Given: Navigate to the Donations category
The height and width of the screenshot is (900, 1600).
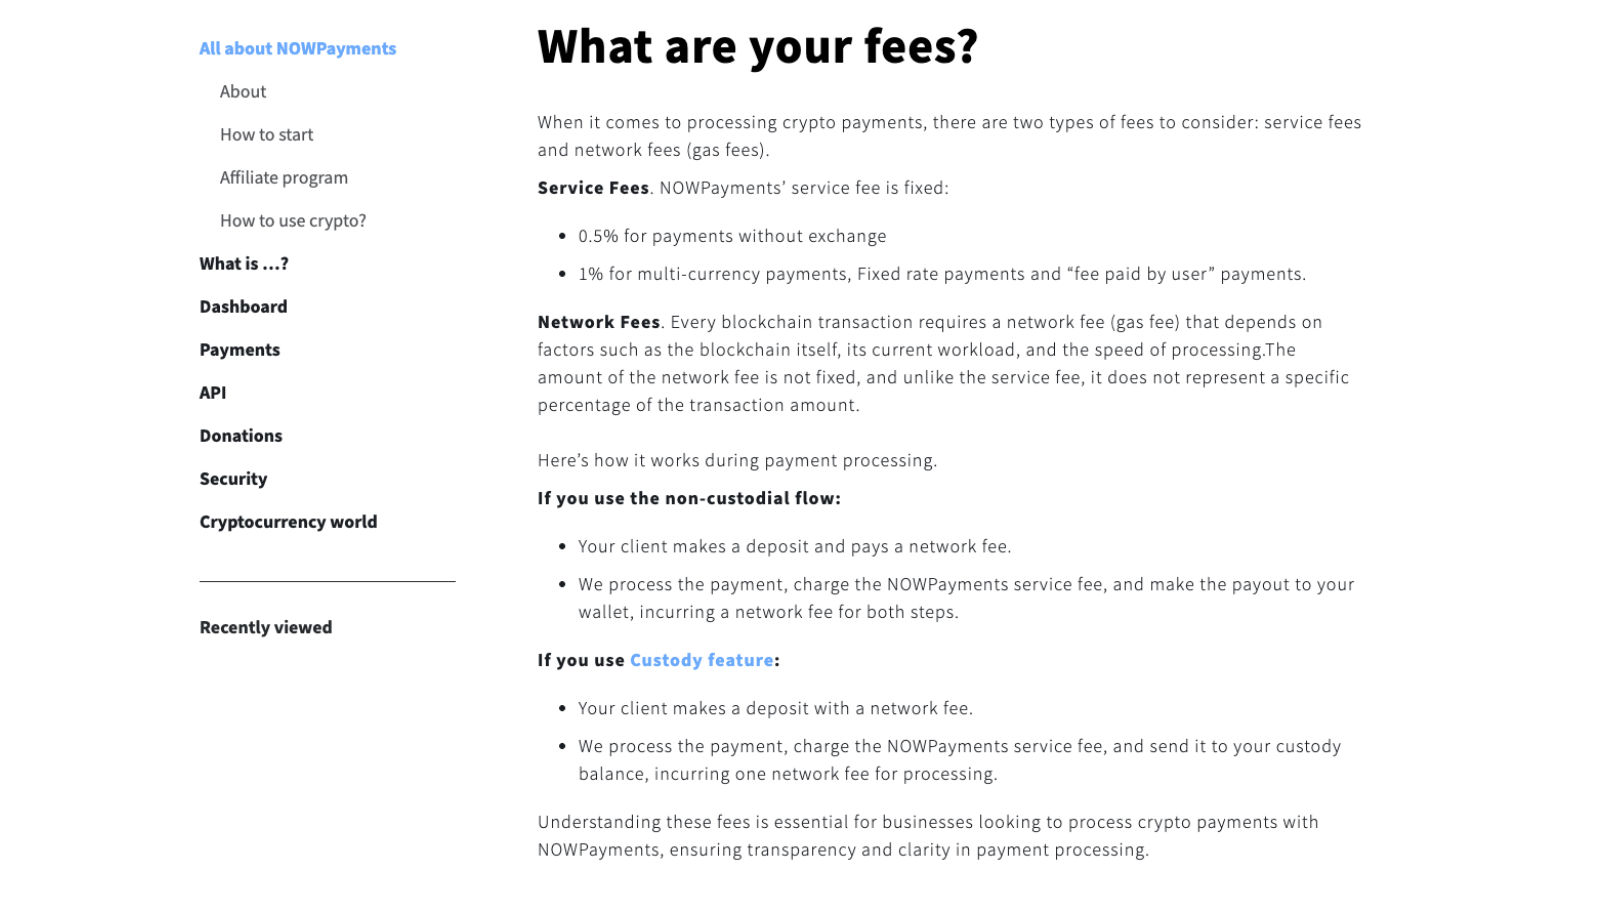Looking at the screenshot, I should (241, 435).
